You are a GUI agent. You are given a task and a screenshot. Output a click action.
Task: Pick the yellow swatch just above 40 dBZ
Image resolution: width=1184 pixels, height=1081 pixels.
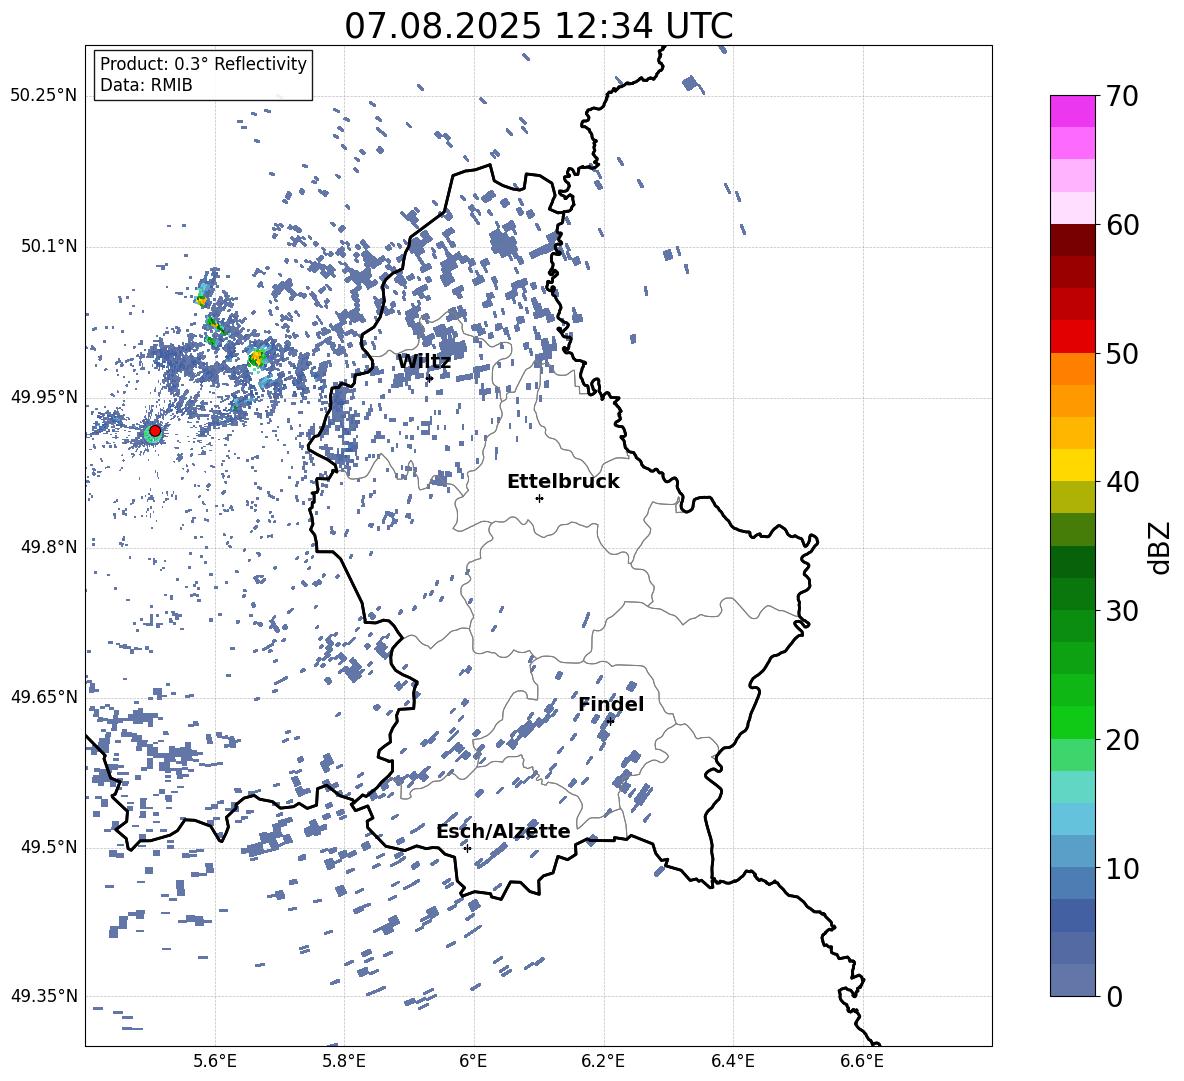1073,465
